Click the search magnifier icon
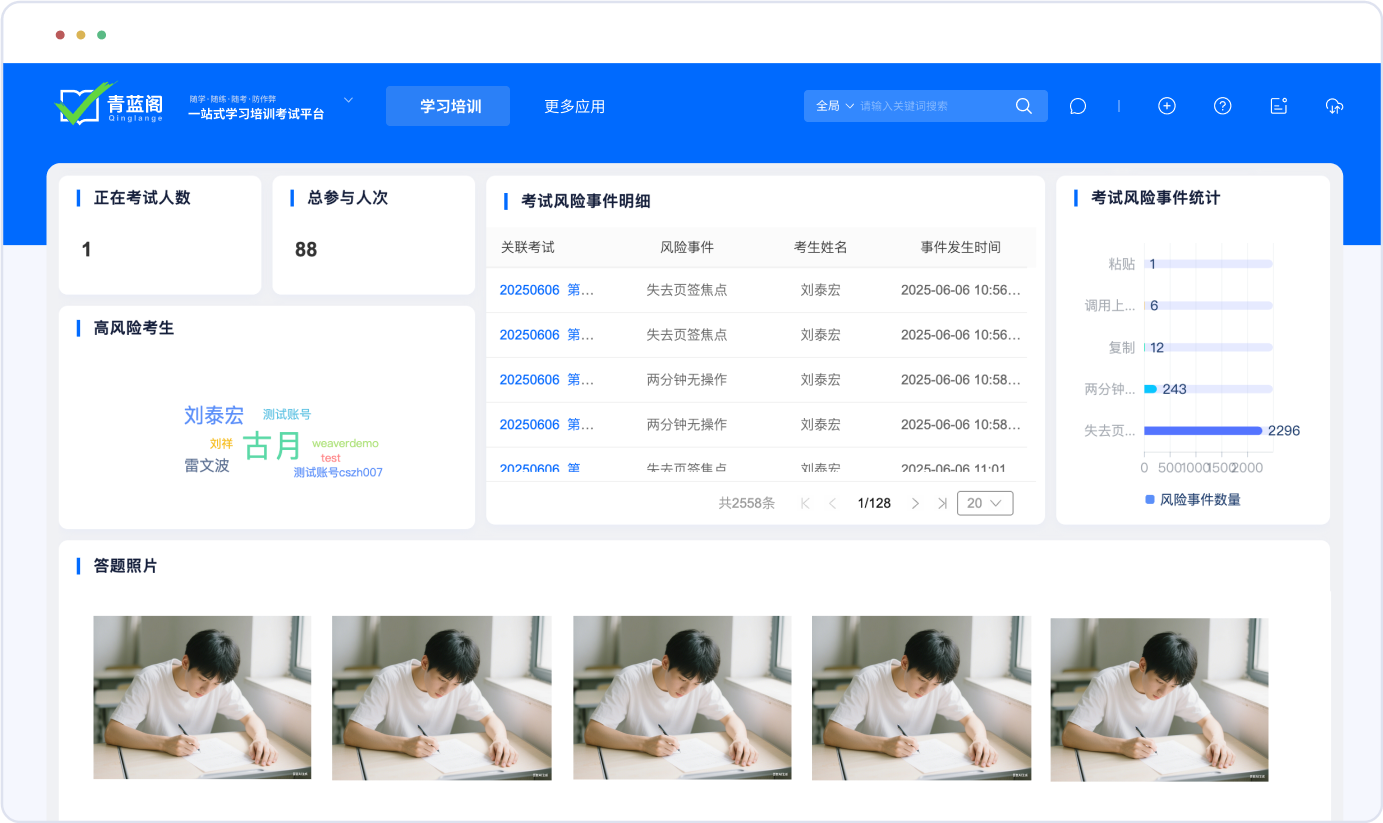Viewport: 1383px width, 823px height. 1023,106
